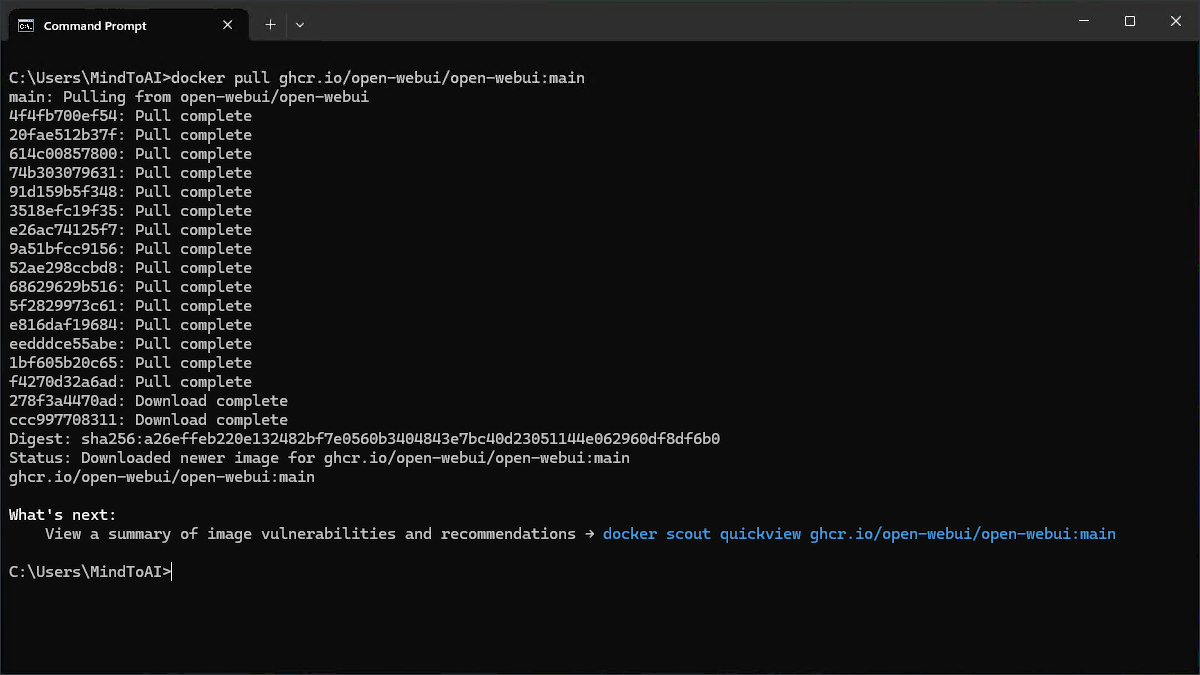
Task: Click the e26ac74125f7 Pull complete line
Action: click(x=130, y=230)
